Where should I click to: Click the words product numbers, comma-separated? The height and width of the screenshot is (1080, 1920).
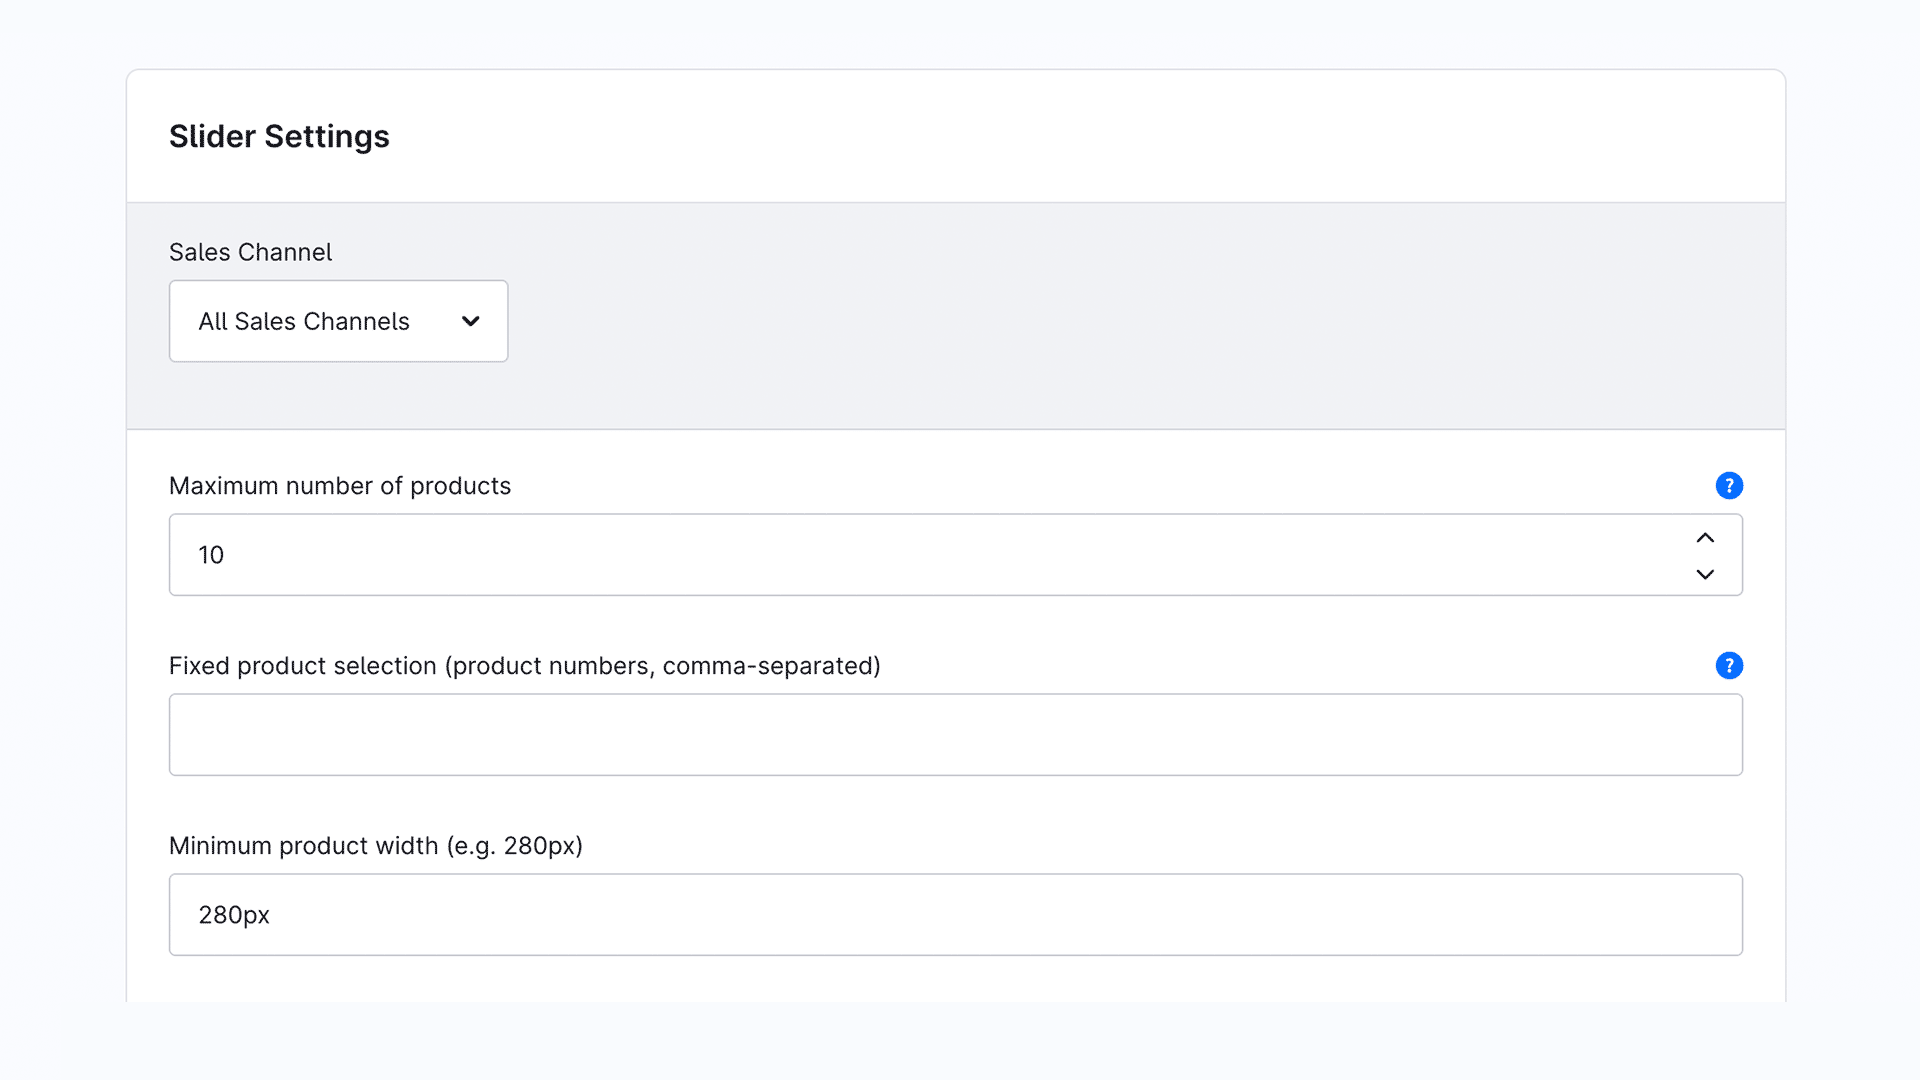[665, 666]
